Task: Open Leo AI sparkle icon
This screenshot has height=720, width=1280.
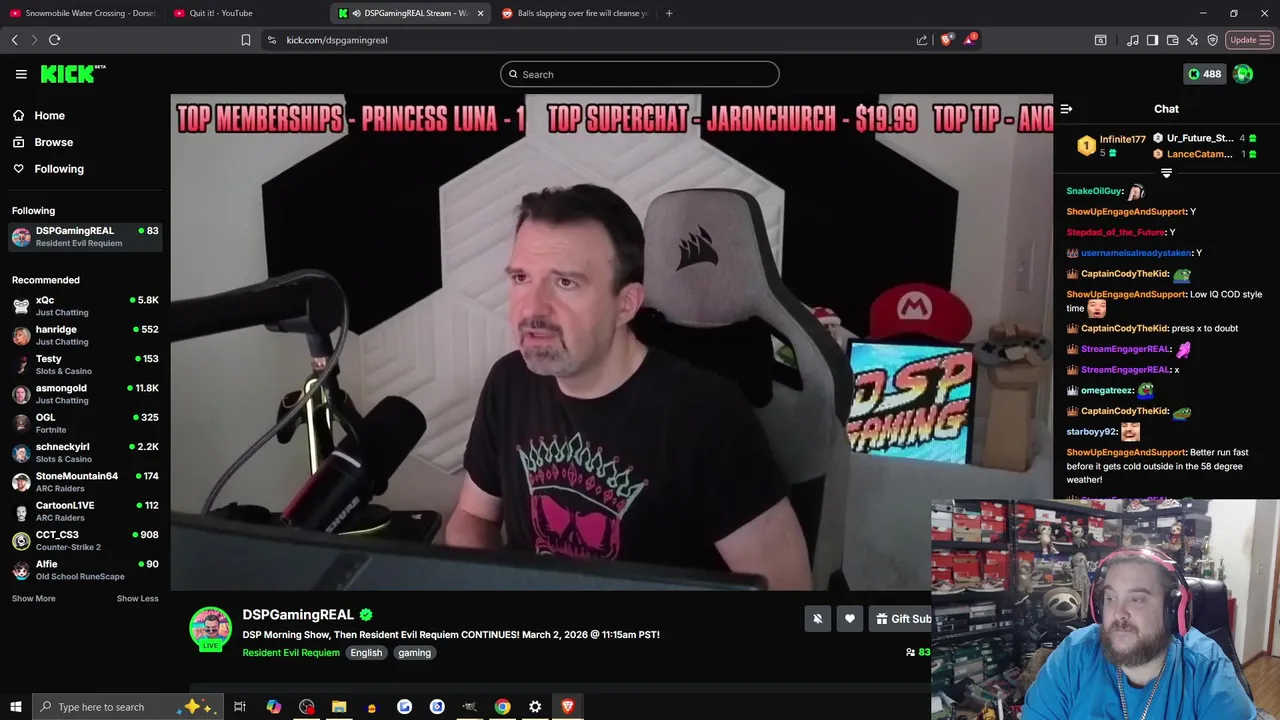Action: (x=1192, y=40)
